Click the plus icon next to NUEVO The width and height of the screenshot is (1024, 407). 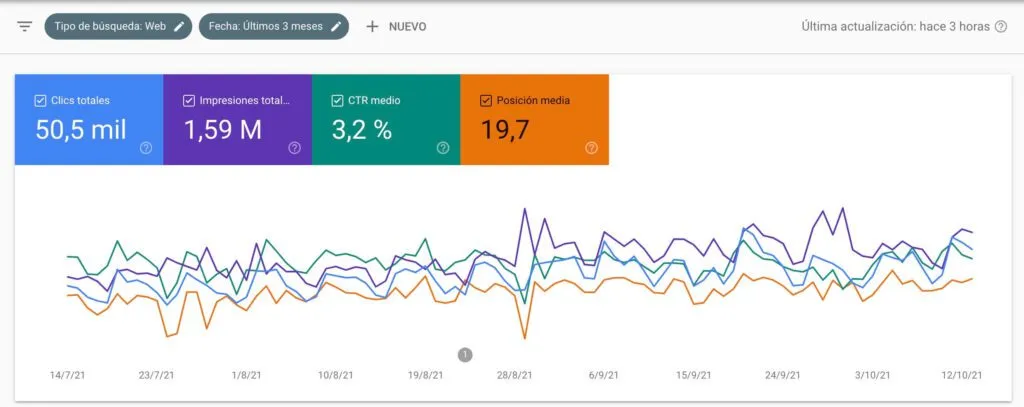372,27
